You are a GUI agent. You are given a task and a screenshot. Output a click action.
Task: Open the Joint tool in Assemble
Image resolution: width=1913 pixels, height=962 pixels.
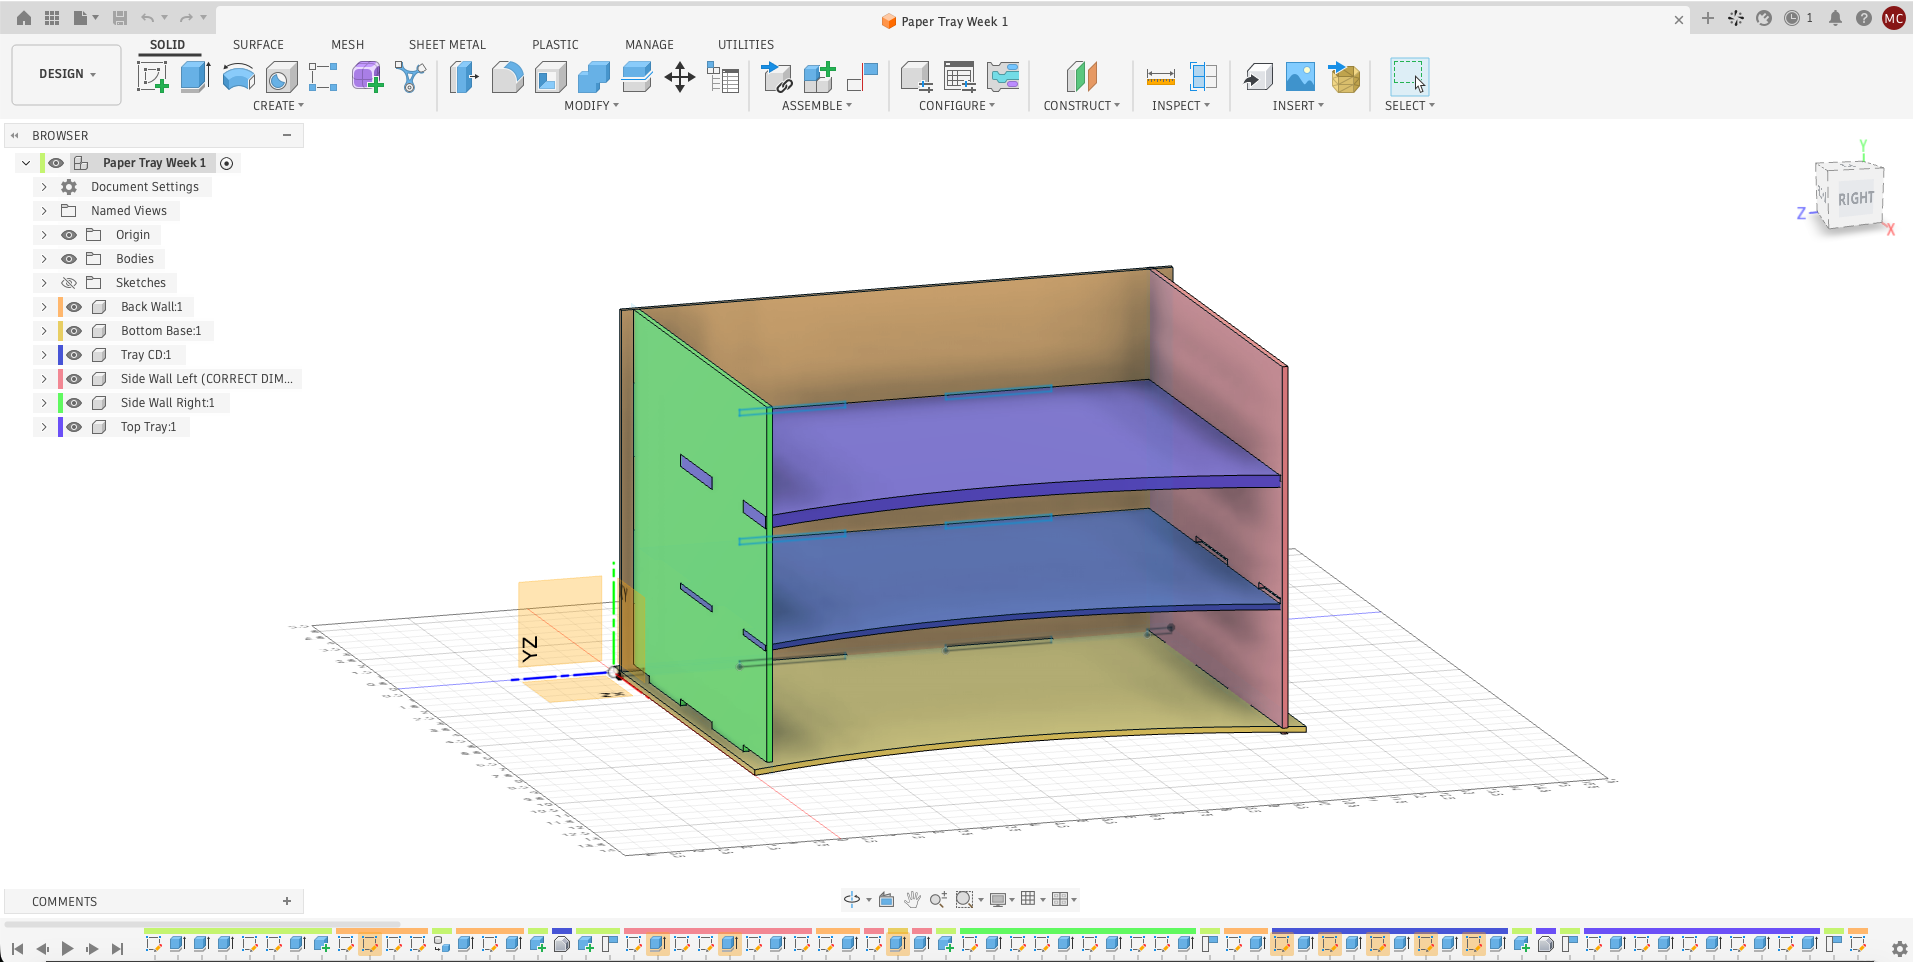(x=862, y=77)
